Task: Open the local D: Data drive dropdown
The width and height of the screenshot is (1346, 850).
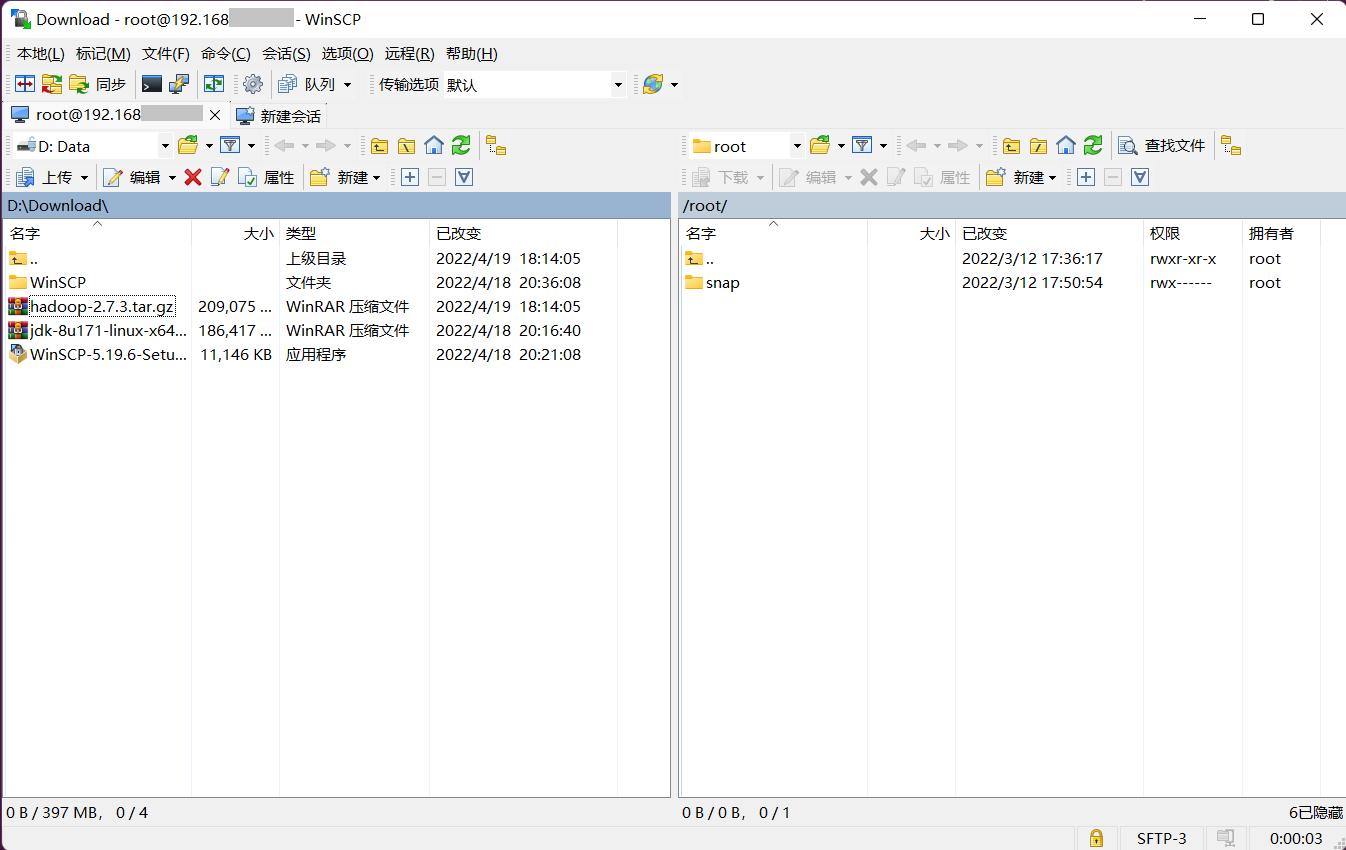Action: 94,146
